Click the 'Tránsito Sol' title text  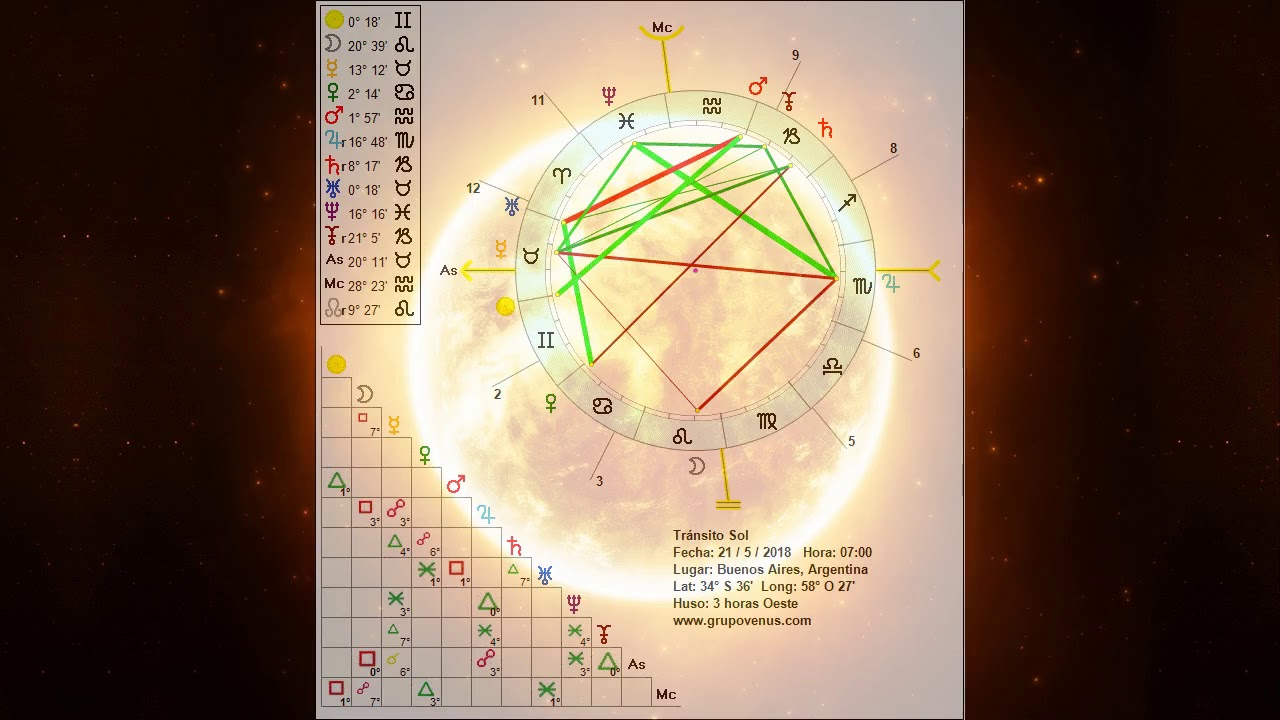(x=711, y=536)
